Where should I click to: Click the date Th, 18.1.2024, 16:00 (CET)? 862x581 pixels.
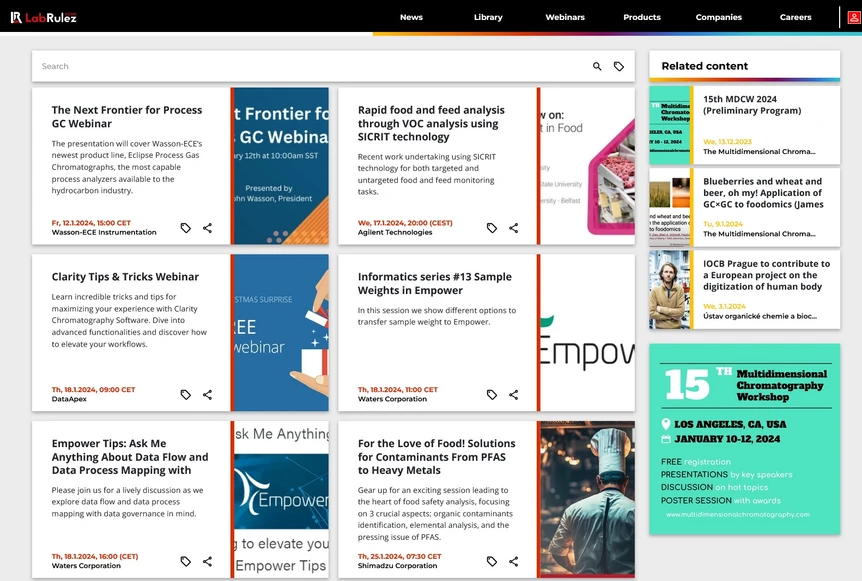click(95, 556)
